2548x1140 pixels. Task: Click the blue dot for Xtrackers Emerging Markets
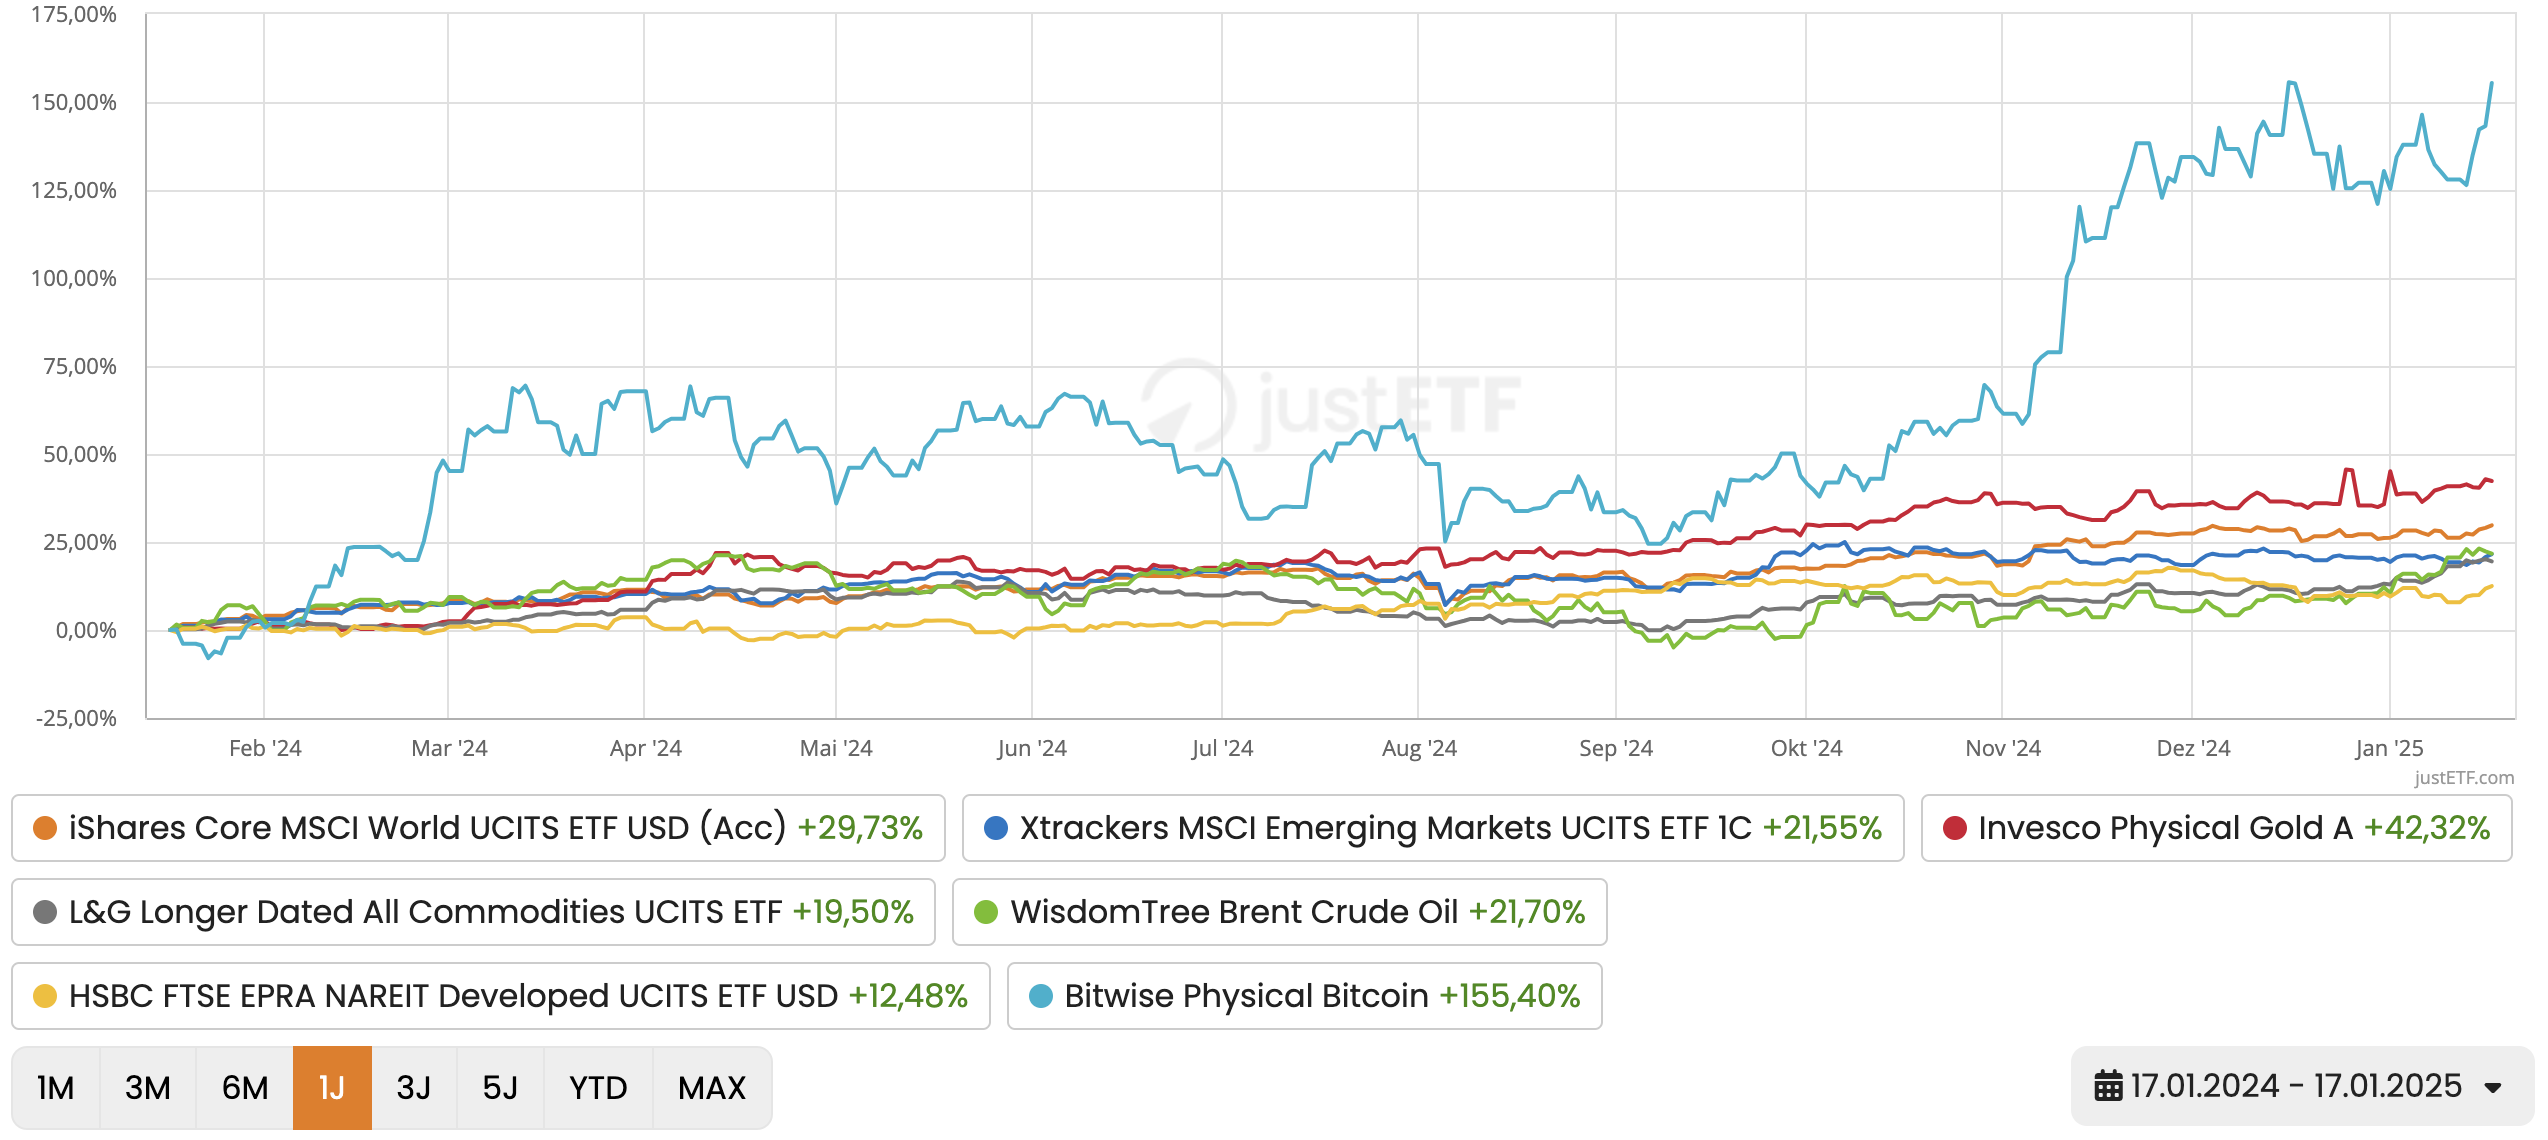(x=995, y=828)
